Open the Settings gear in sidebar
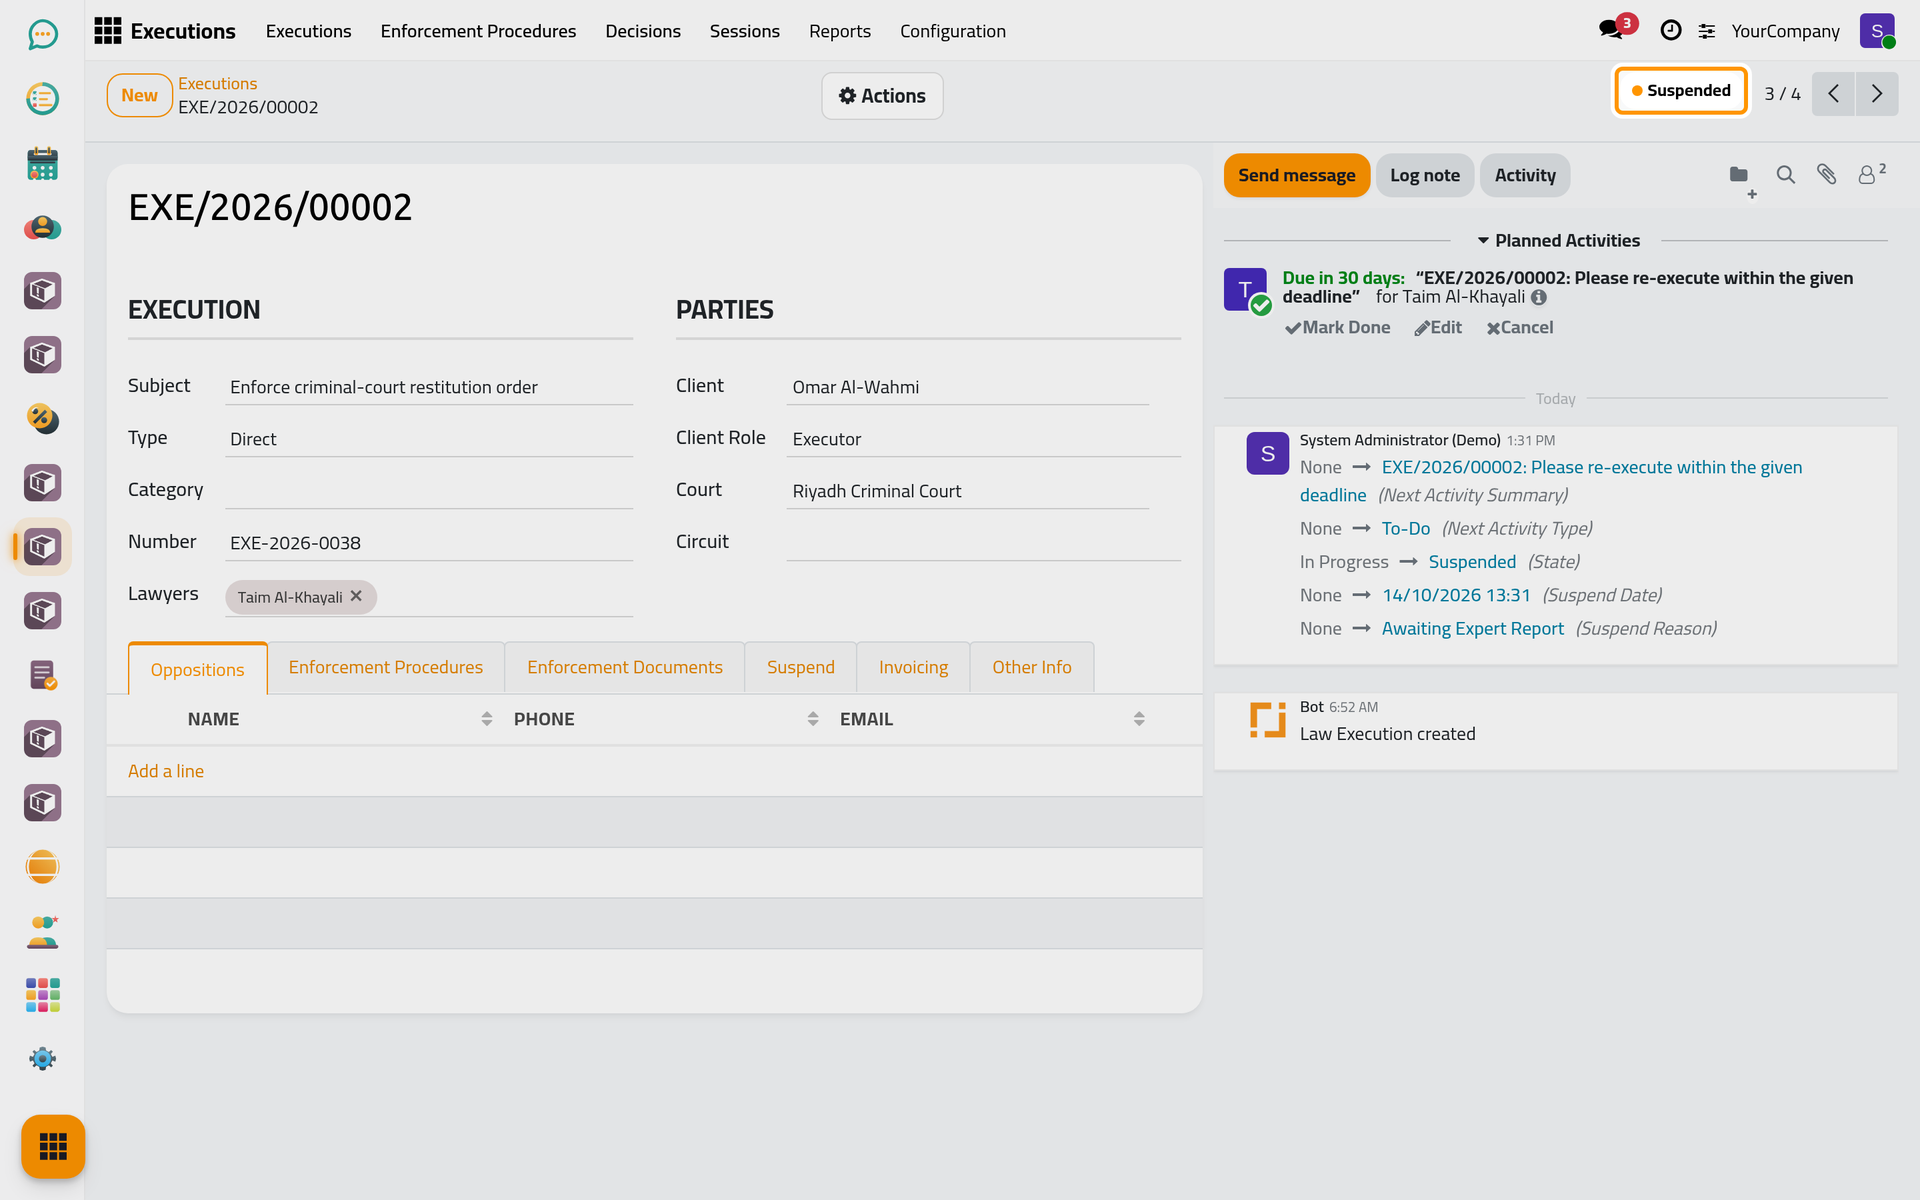 point(42,1059)
